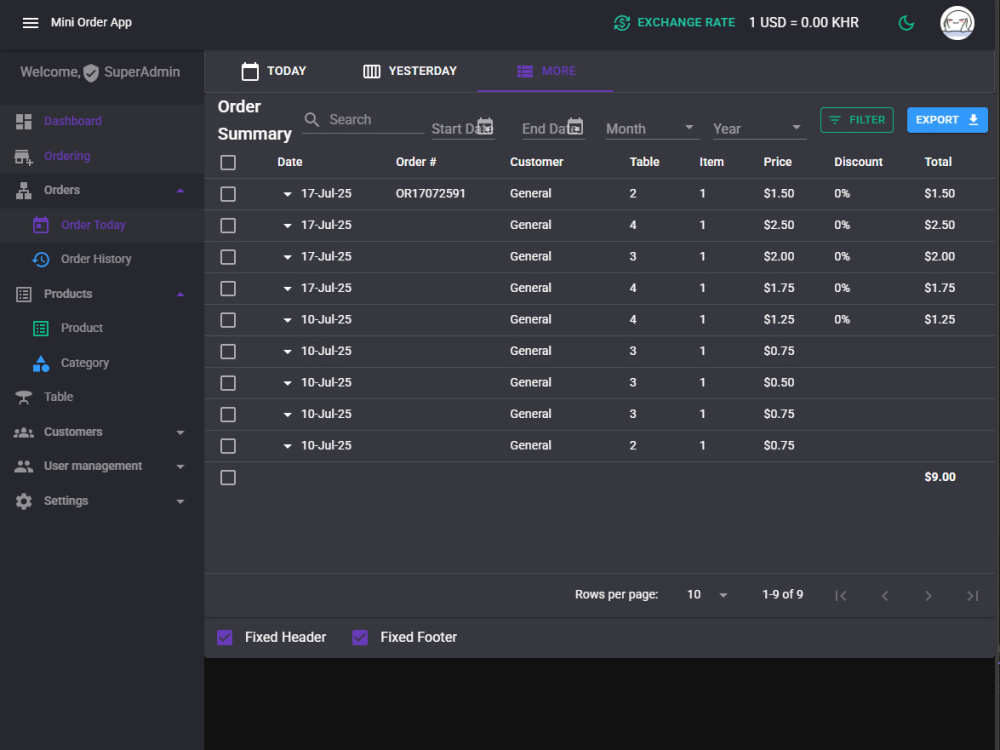This screenshot has width=1000, height=750.
Task: Click the Orders hierarchy icon
Action: coord(24,191)
